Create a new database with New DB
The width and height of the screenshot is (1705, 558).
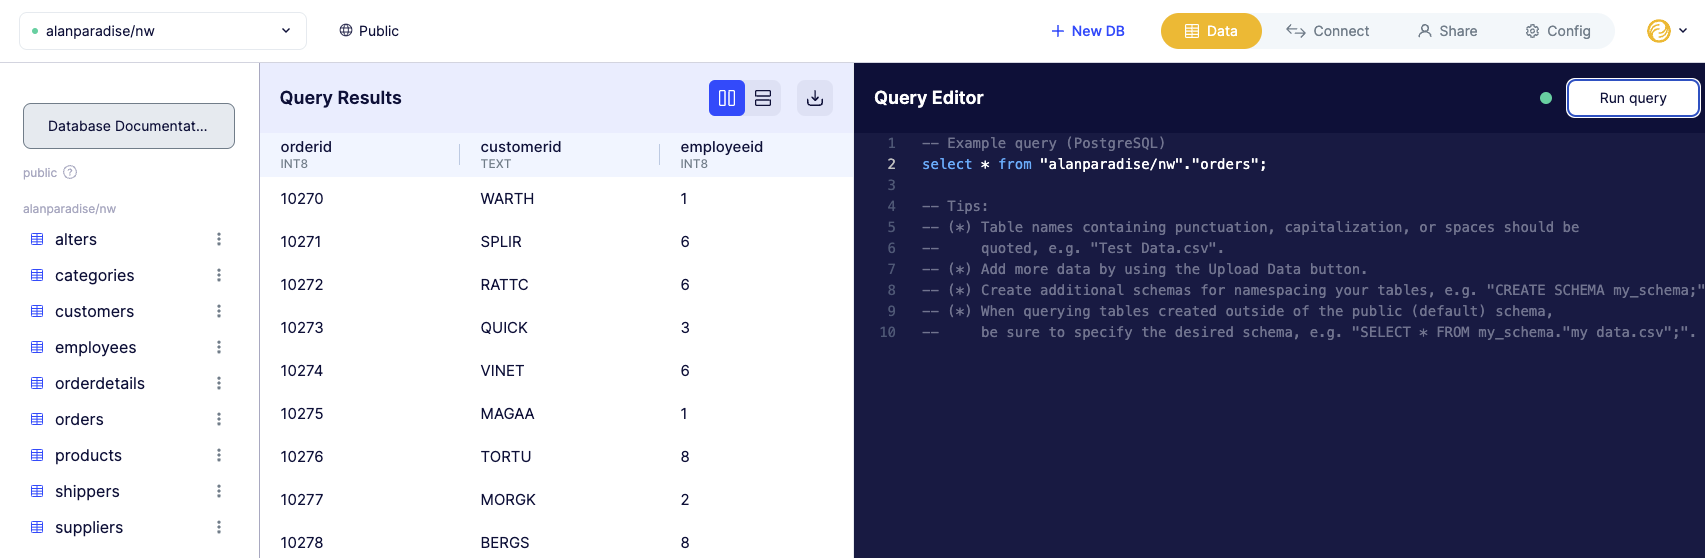coord(1088,31)
